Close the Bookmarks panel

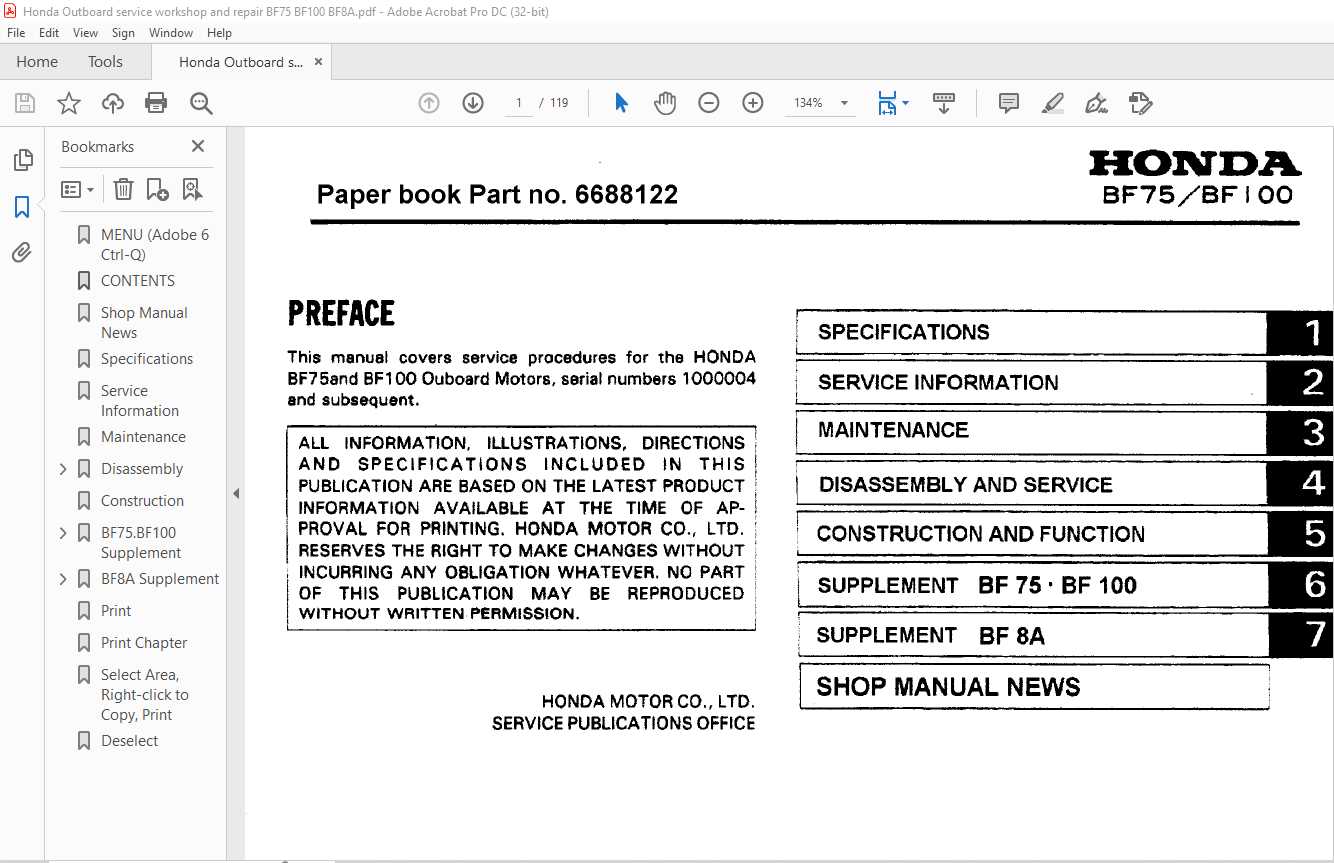point(198,146)
